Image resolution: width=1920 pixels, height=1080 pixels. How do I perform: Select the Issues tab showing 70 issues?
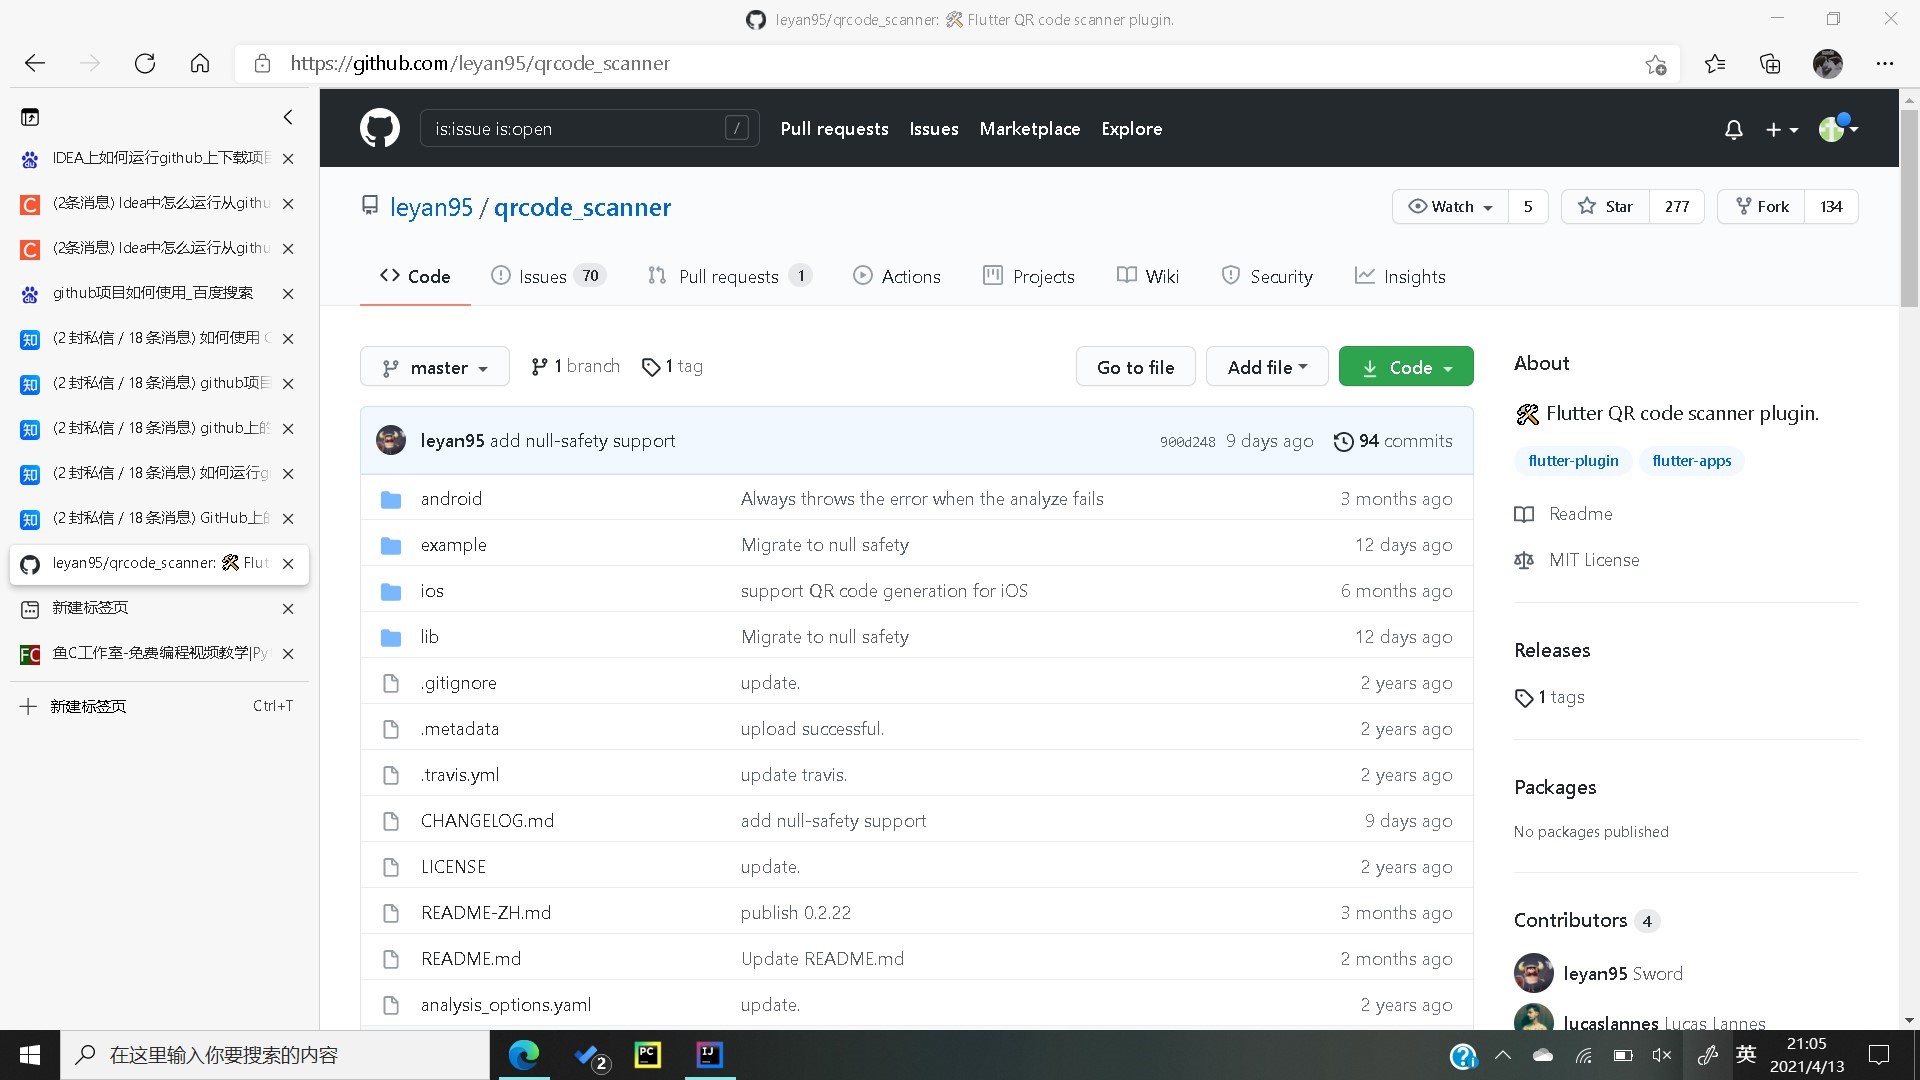pyautogui.click(x=547, y=277)
